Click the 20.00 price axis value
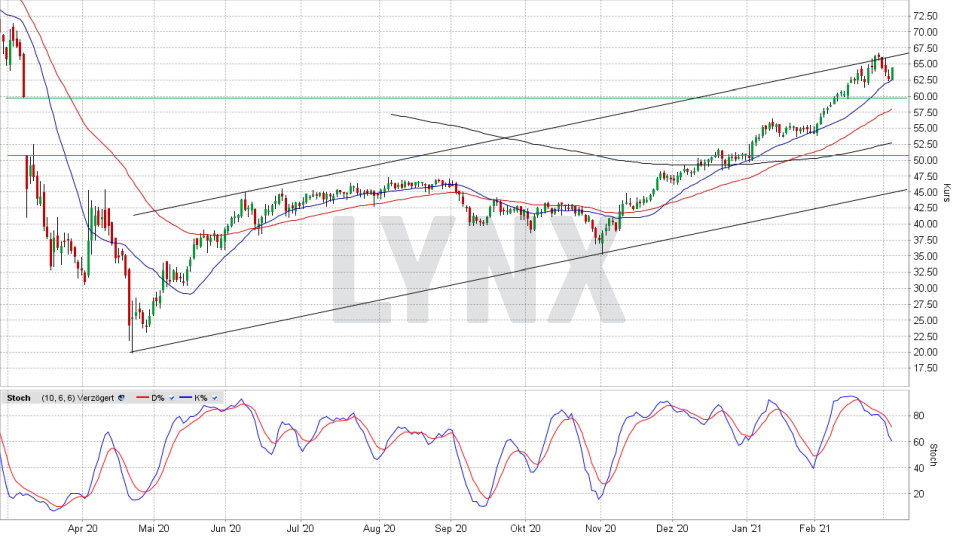The image size is (960, 540). tap(924, 352)
